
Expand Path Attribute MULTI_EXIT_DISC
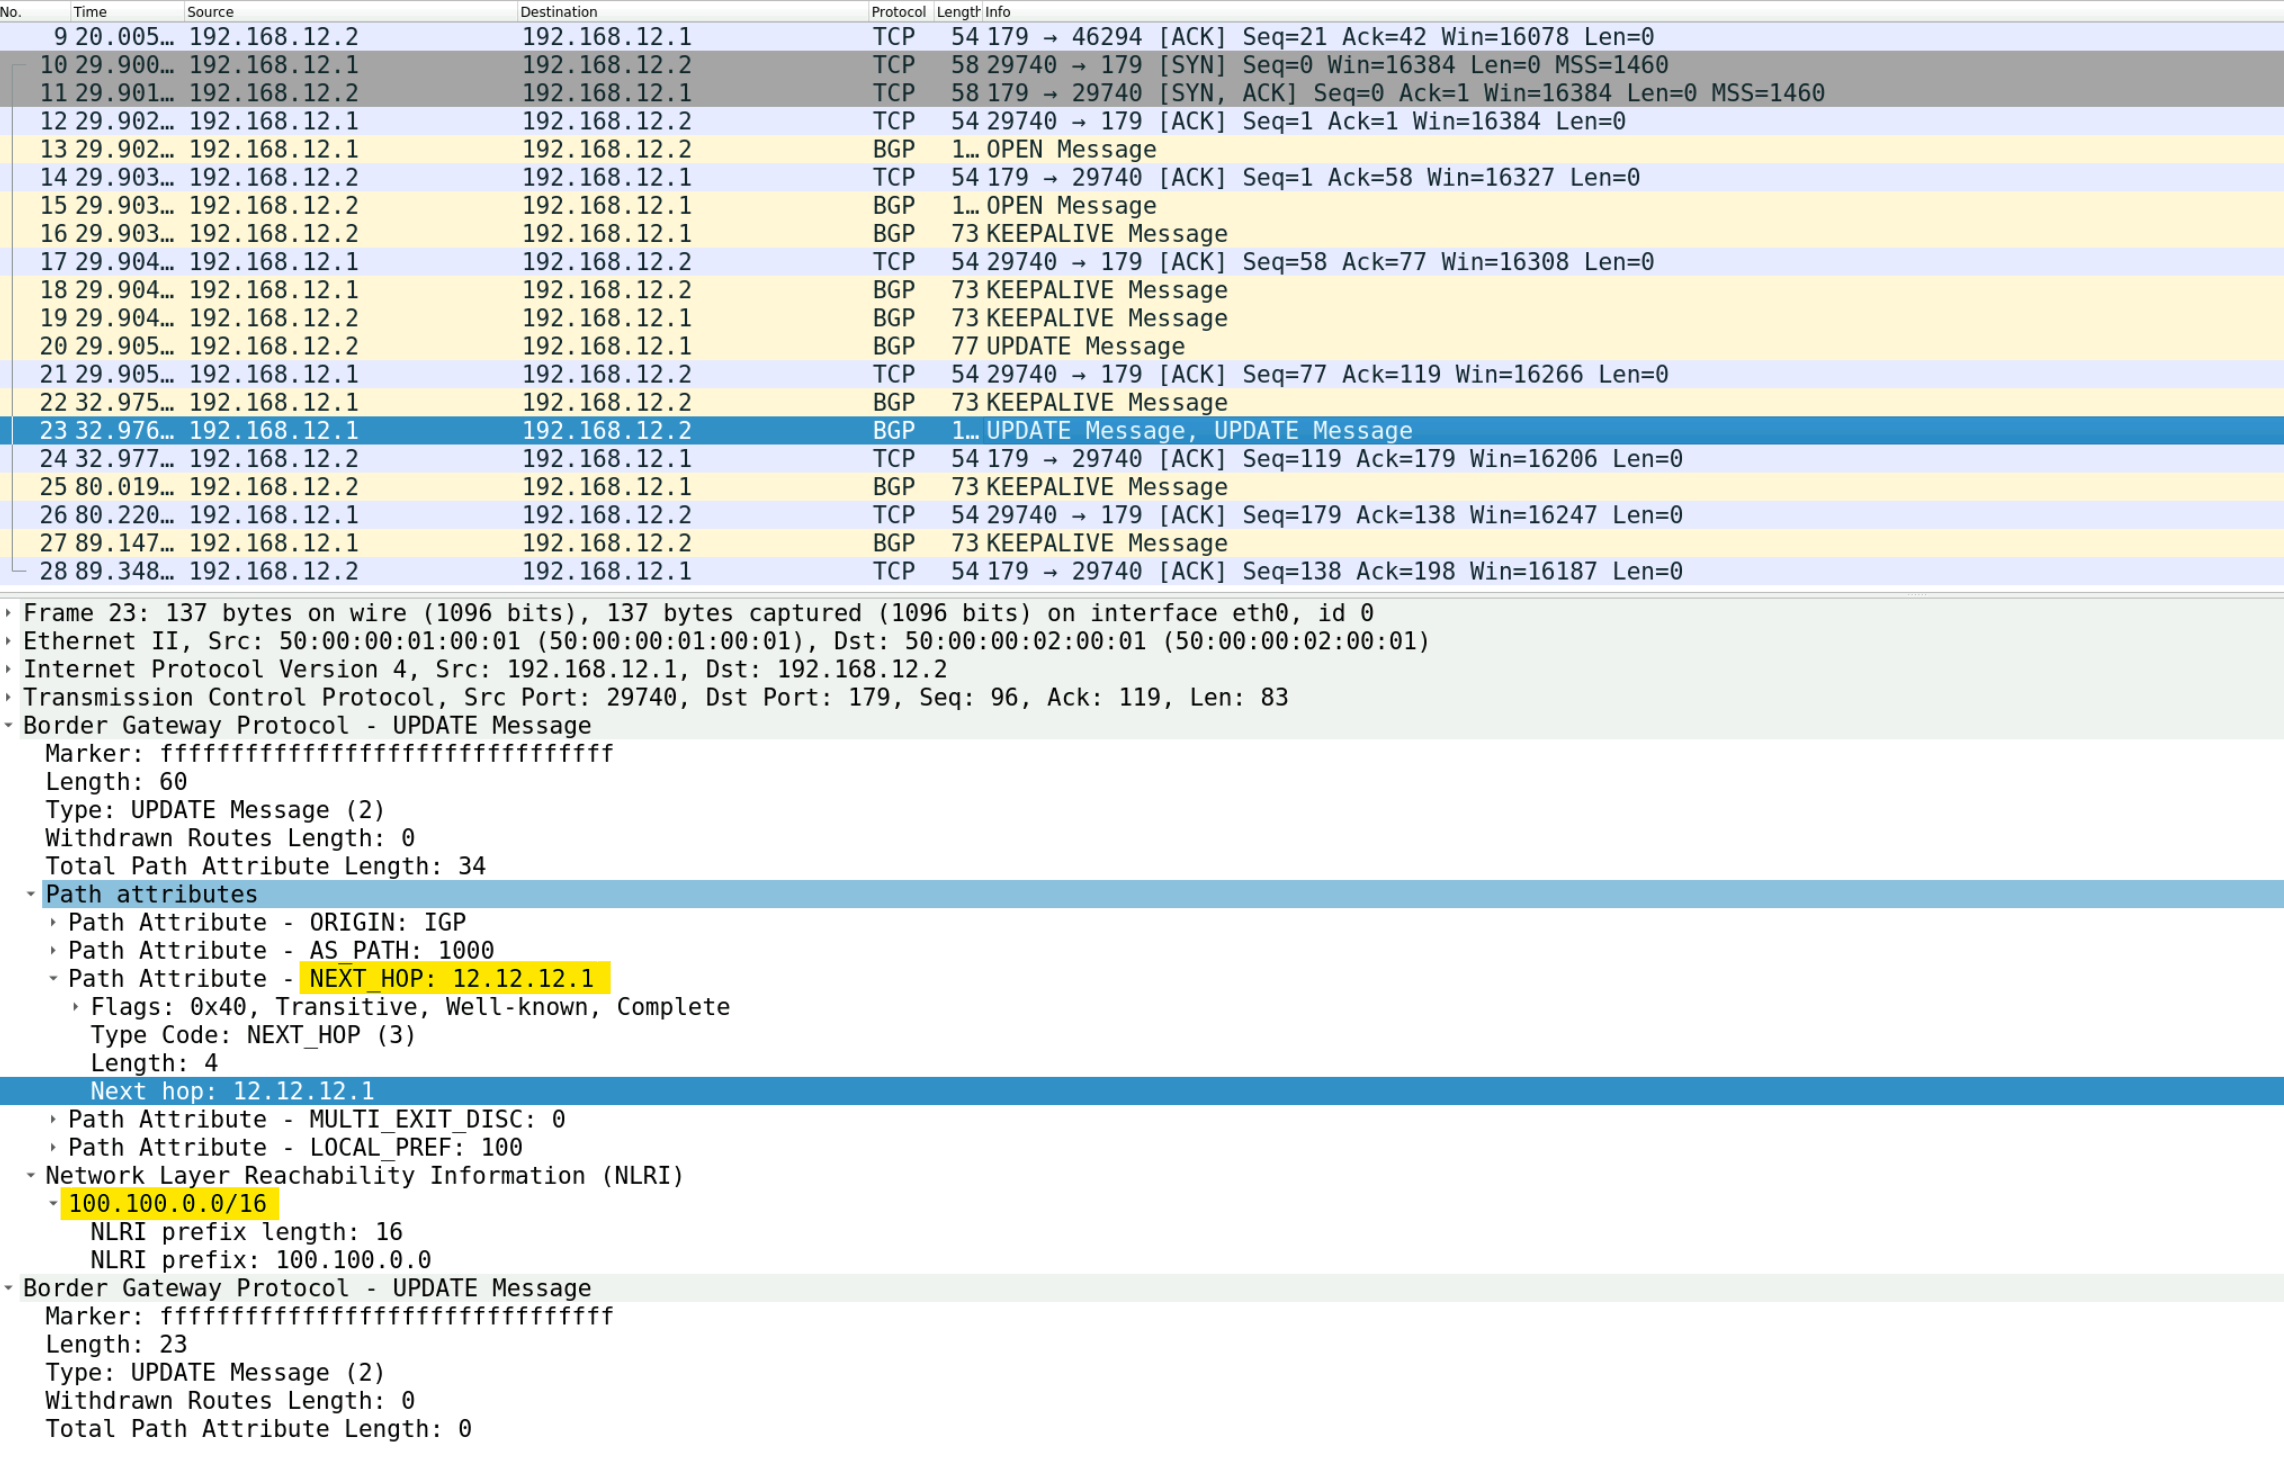(x=53, y=1119)
